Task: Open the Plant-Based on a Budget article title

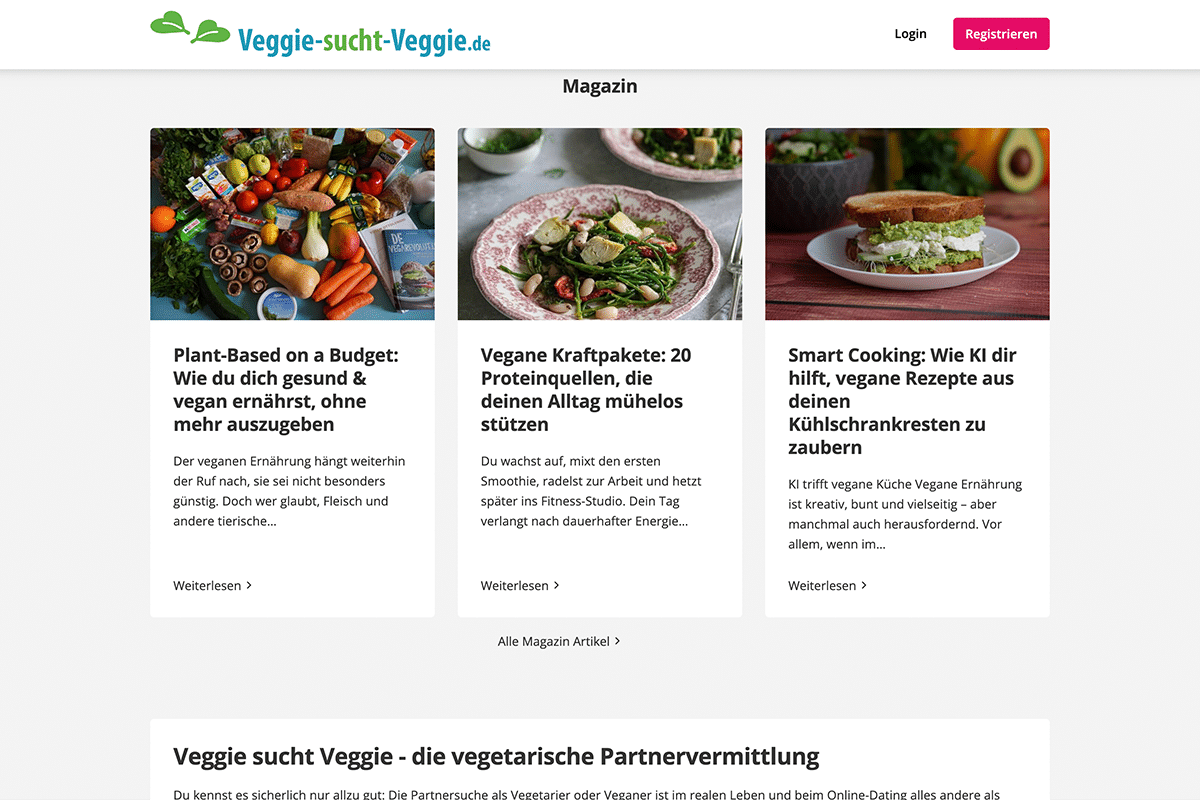Action: click(x=286, y=390)
